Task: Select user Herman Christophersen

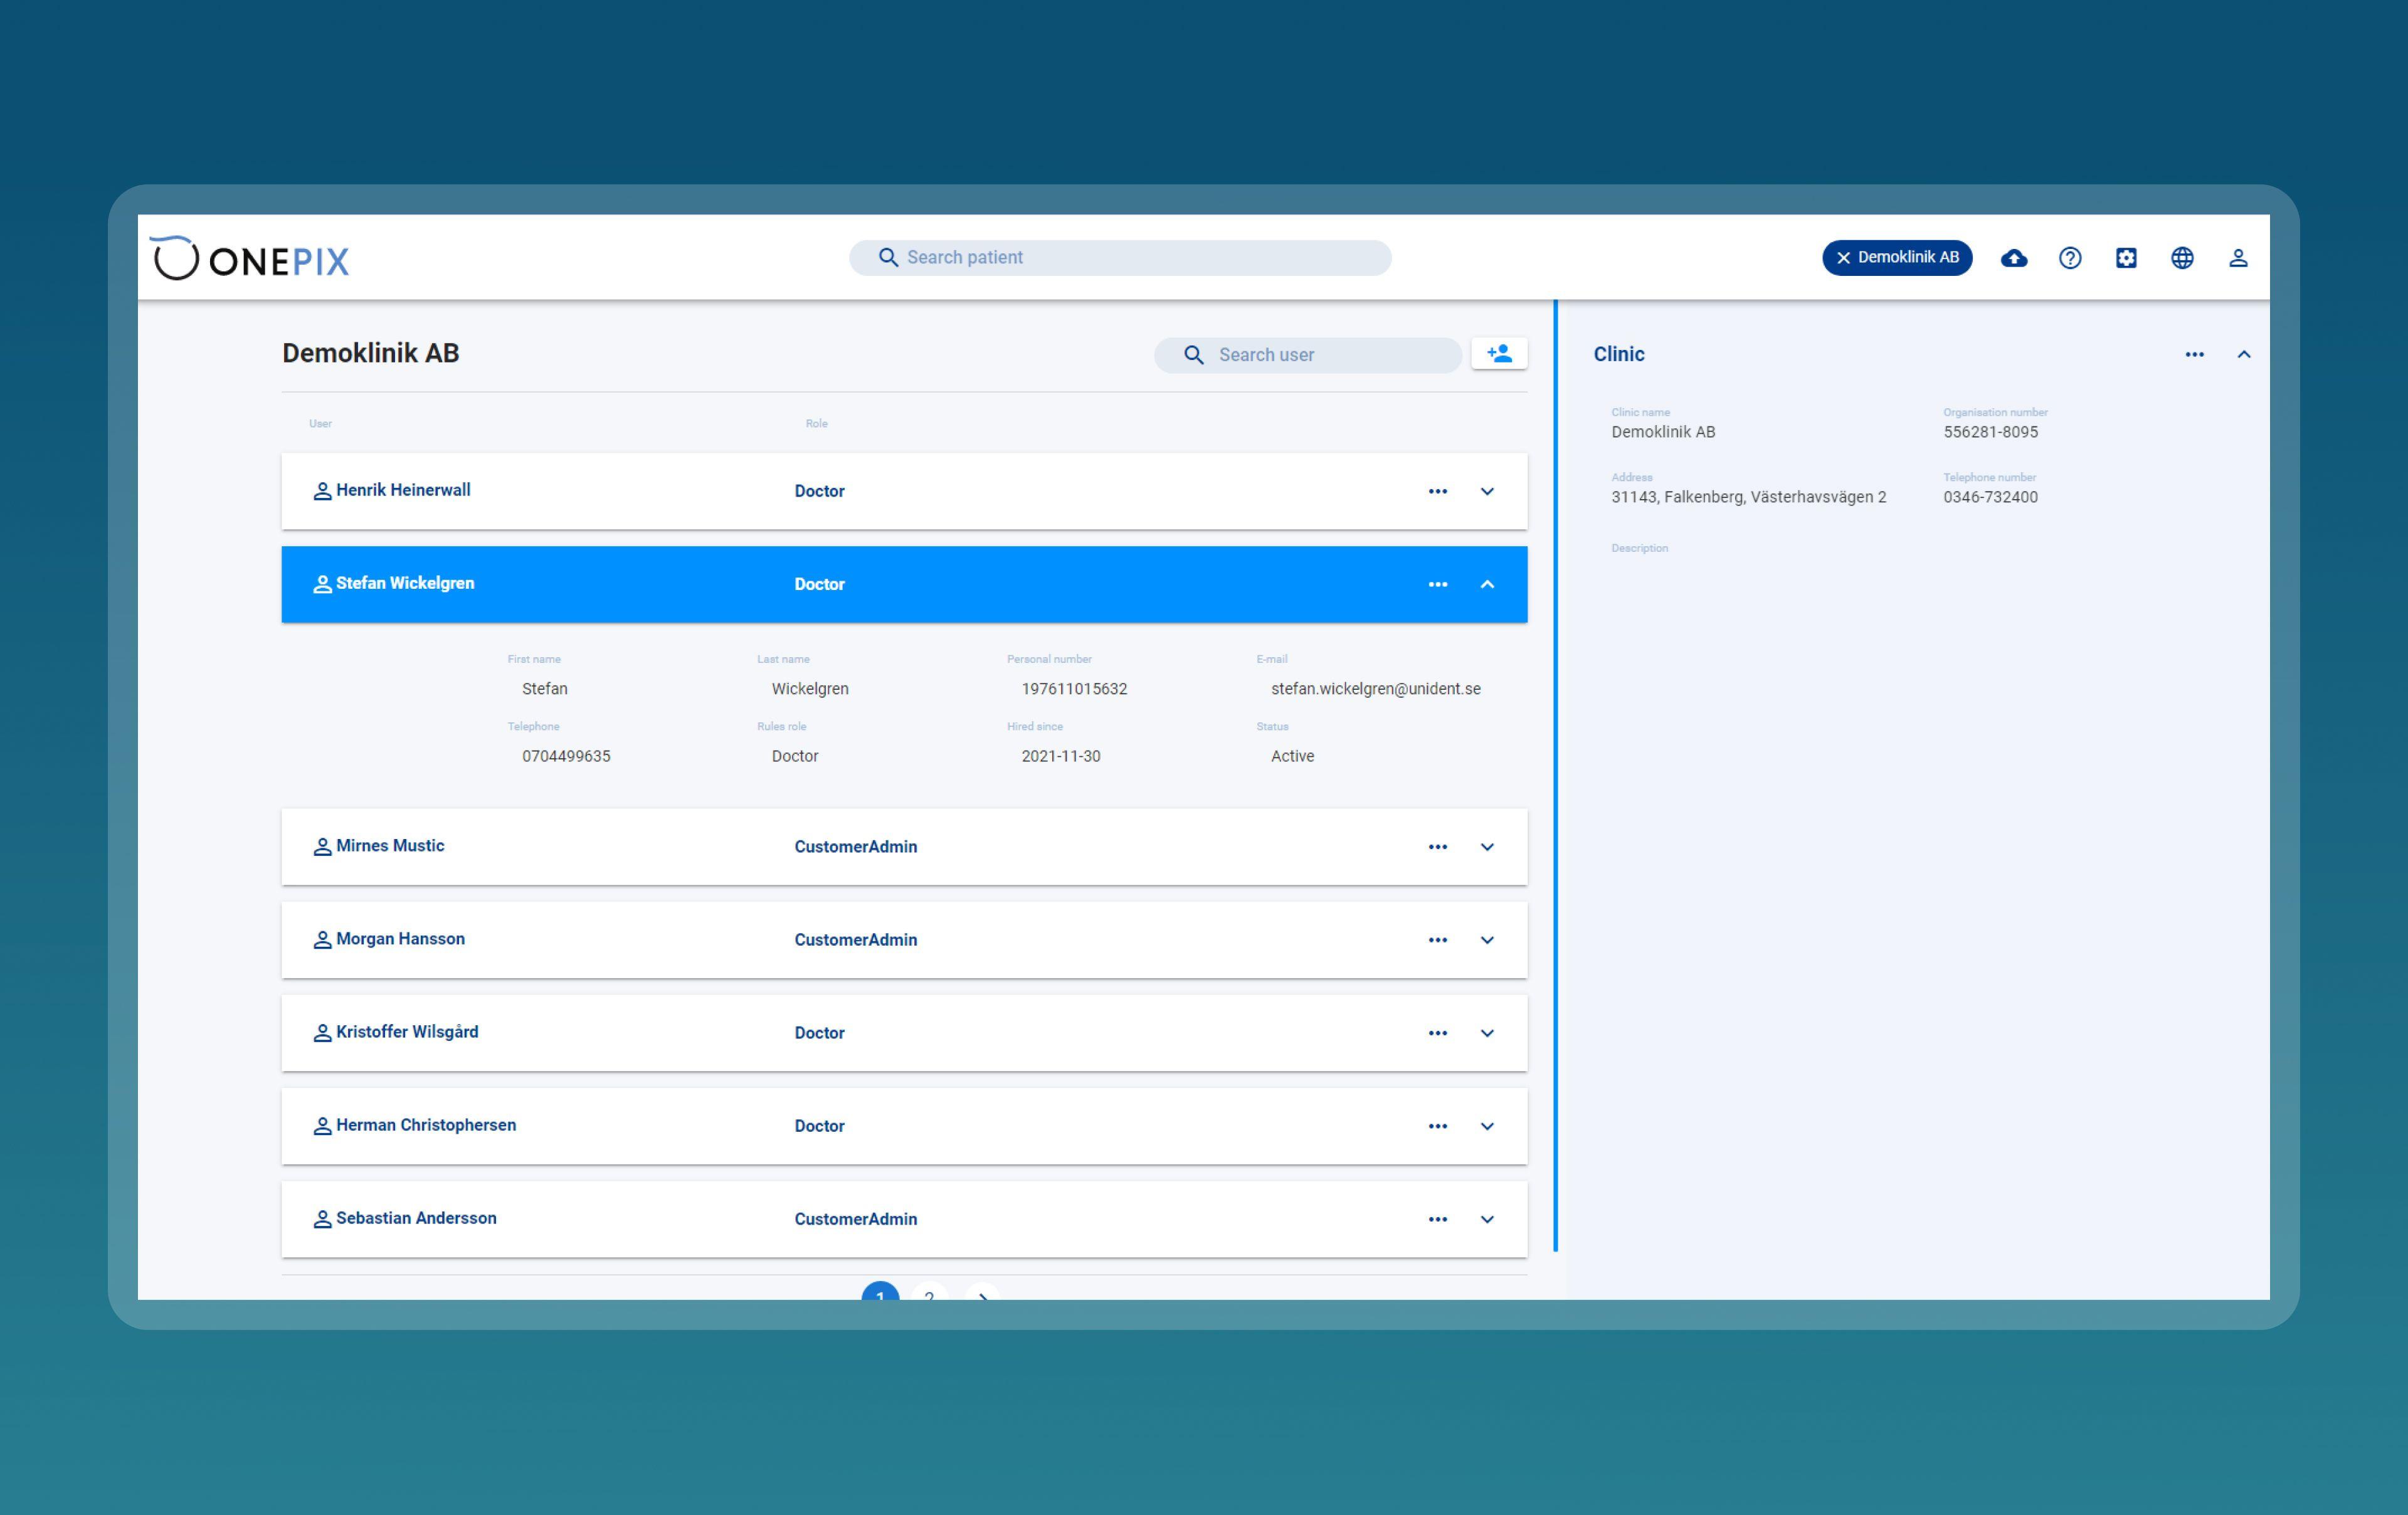Action: (x=426, y=1125)
